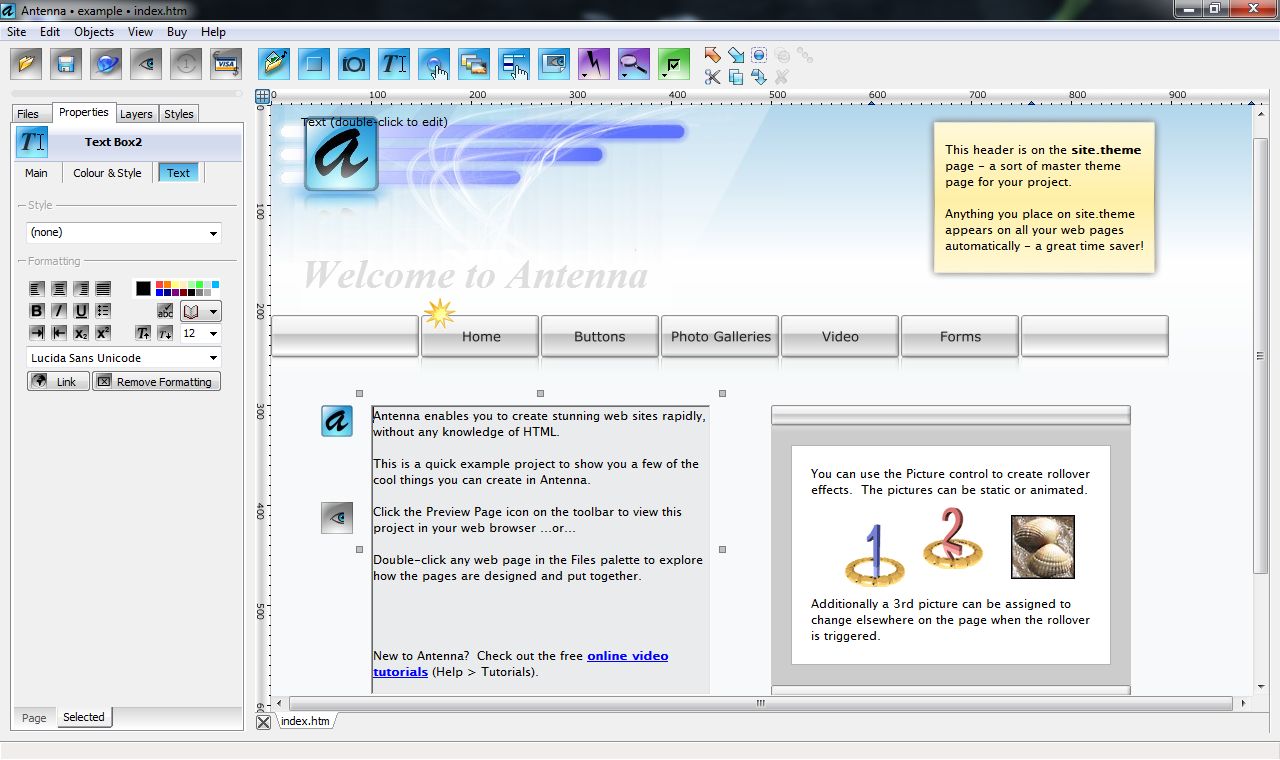Select the navigation menu tool with the hand pointer

tap(514, 64)
